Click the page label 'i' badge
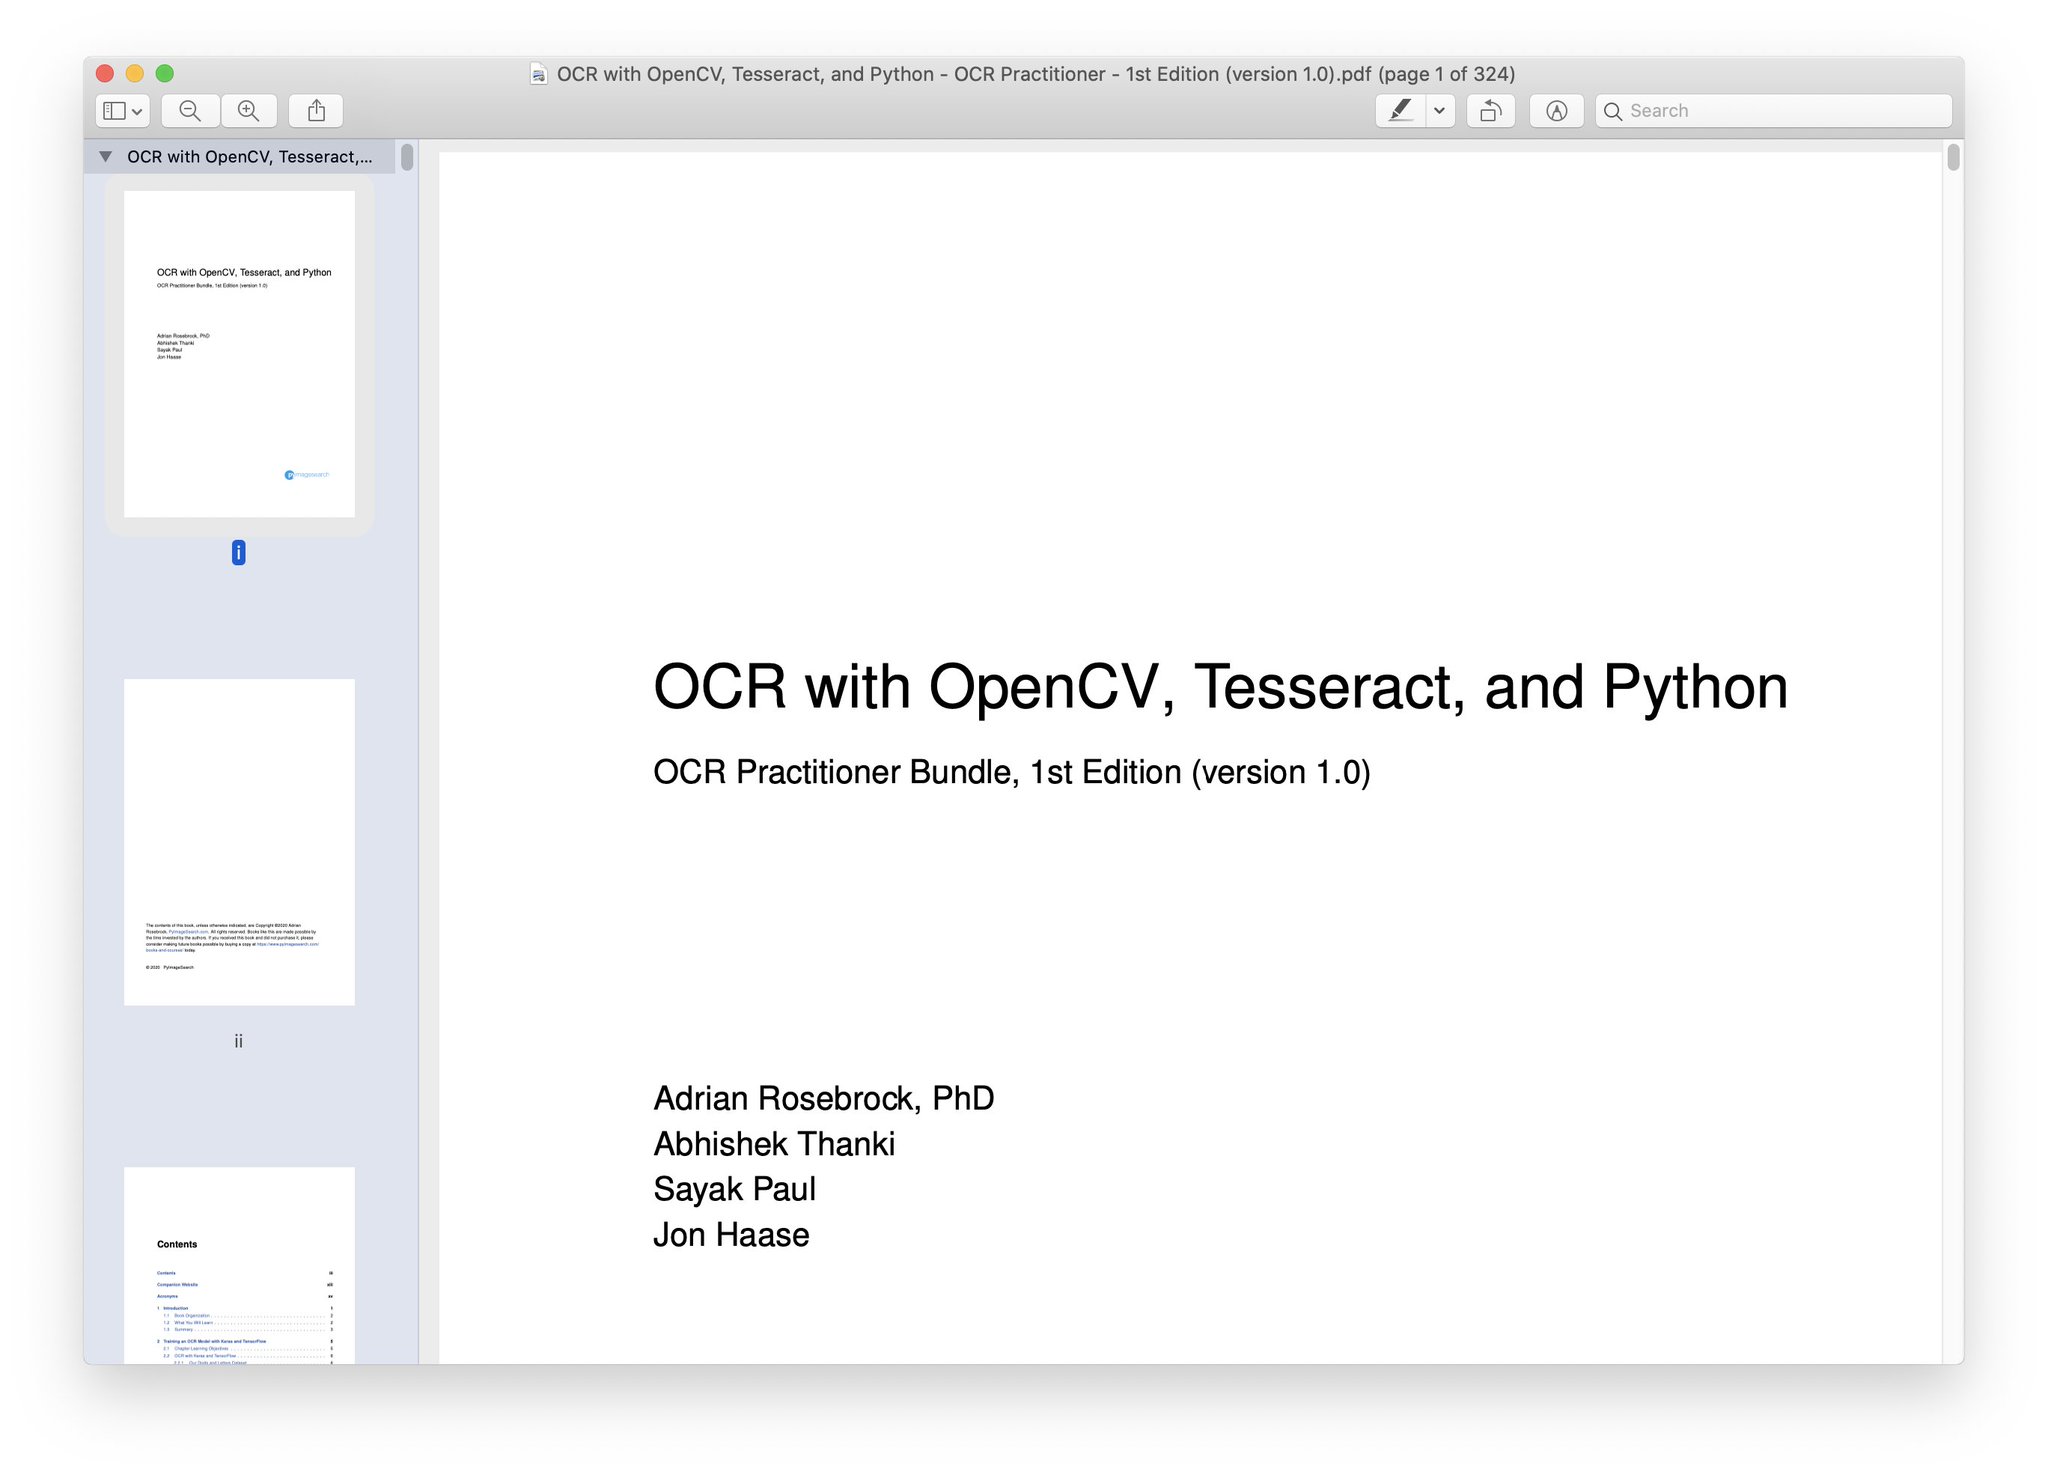The height and width of the screenshot is (1475, 2048). [239, 552]
